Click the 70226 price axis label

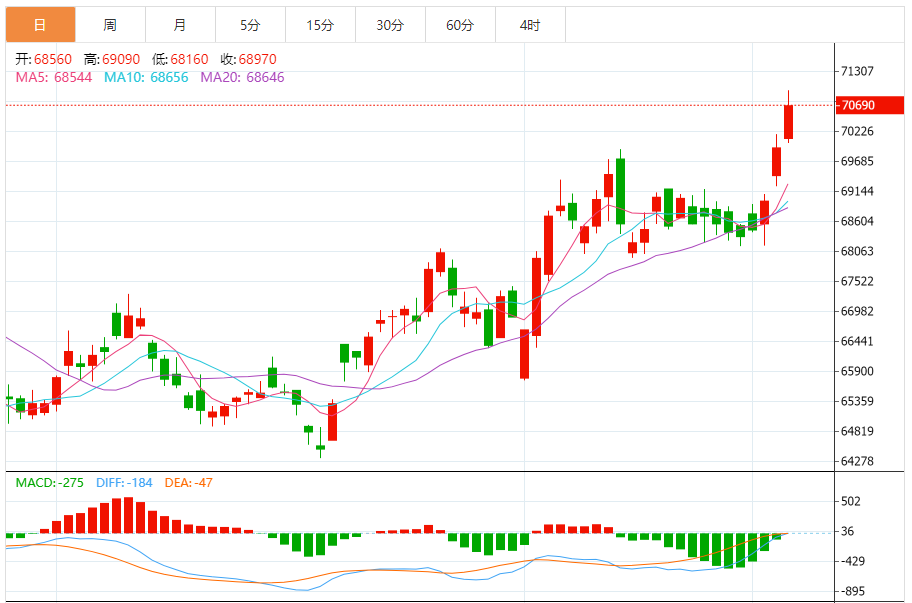[x=857, y=131]
